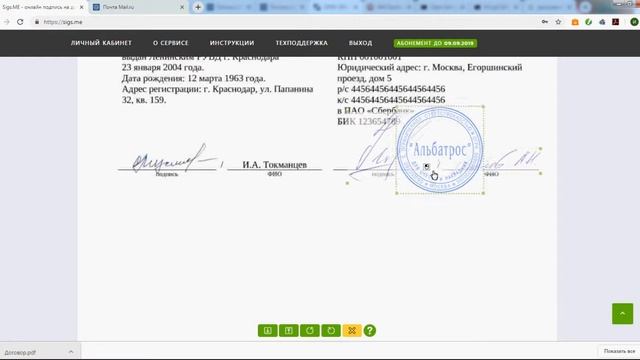Open help with the green question mark

pos(370,330)
